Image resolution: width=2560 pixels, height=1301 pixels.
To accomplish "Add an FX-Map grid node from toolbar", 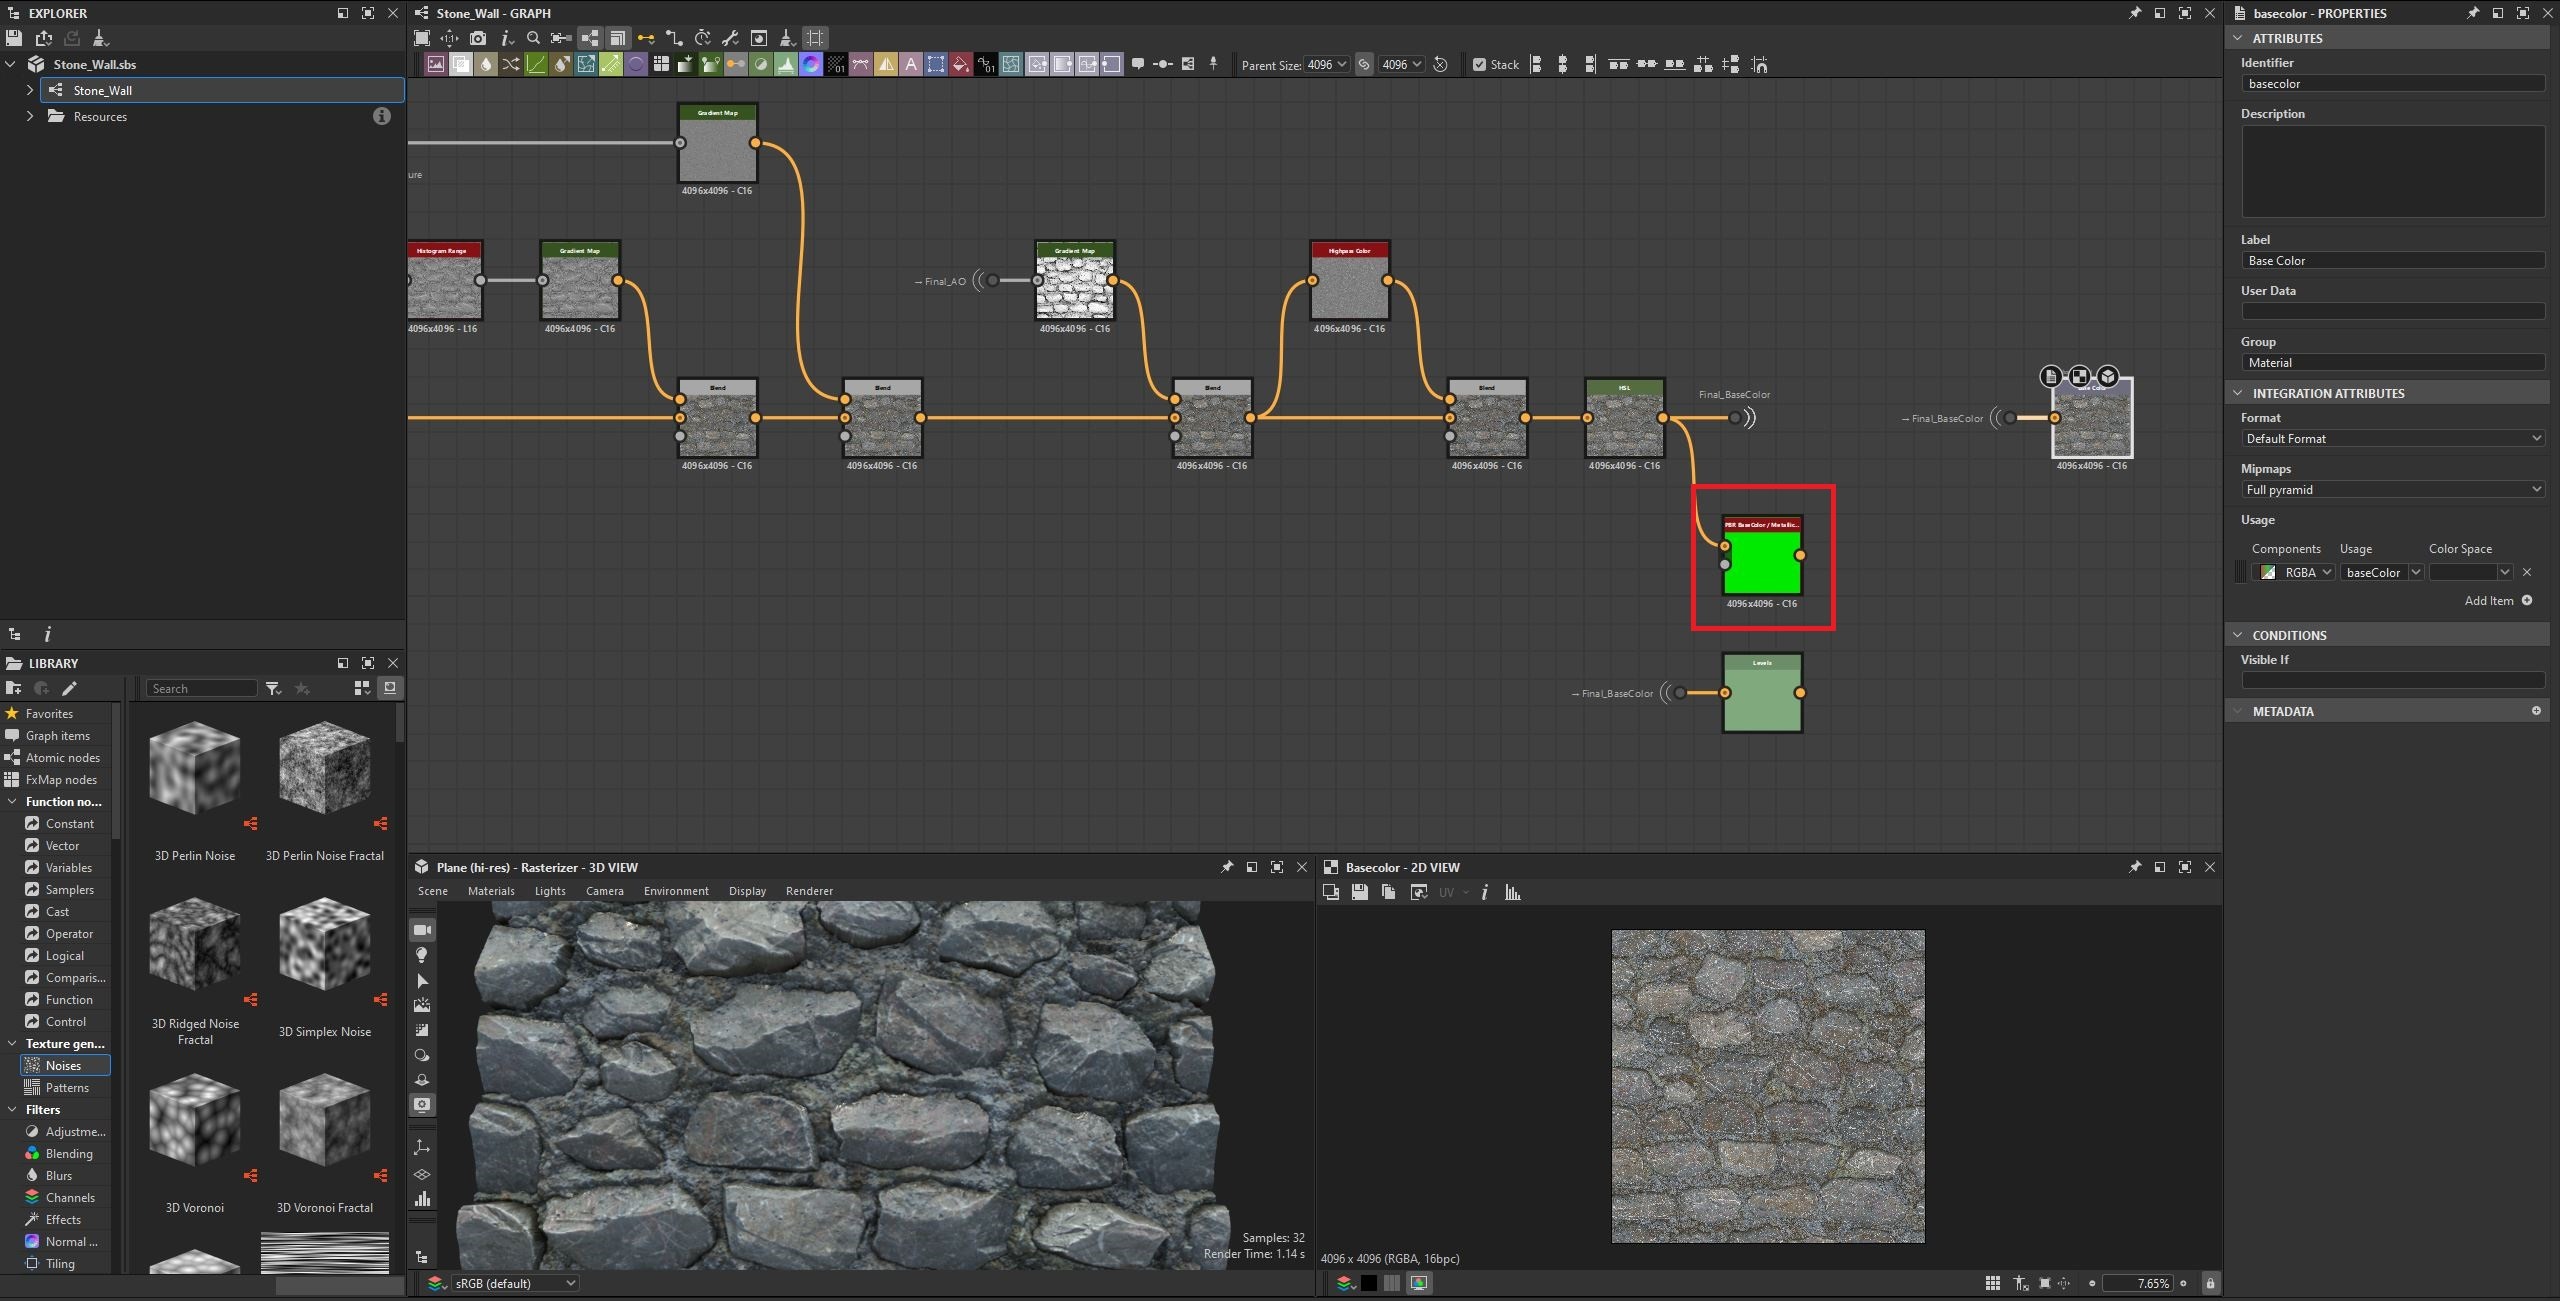I will [x=661, y=65].
